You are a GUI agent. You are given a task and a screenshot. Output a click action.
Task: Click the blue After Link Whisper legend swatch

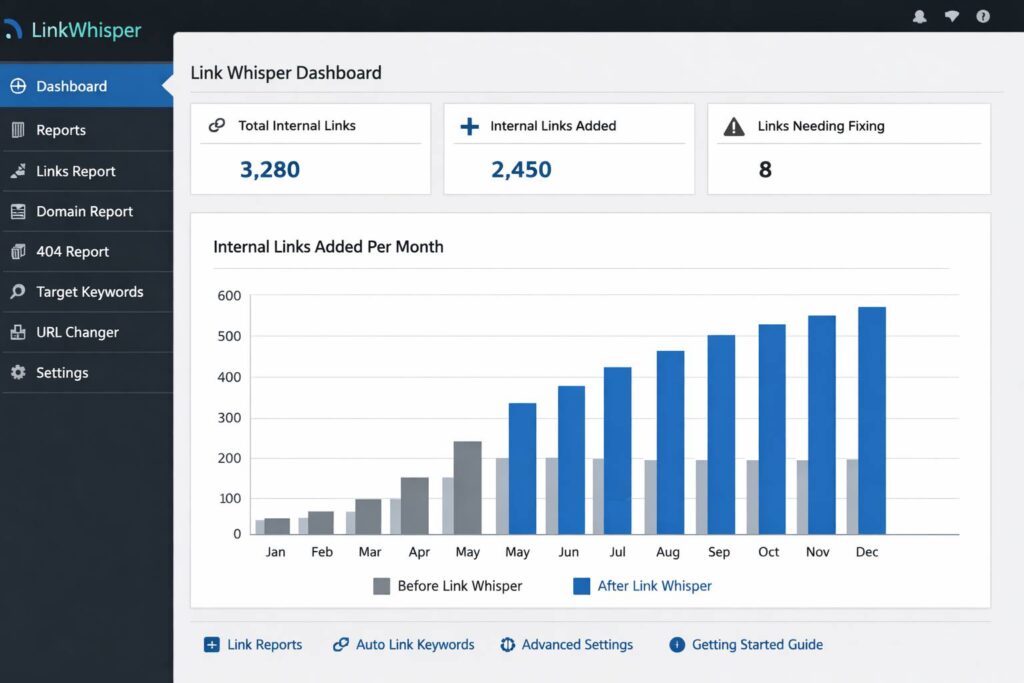(x=581, y=586)
